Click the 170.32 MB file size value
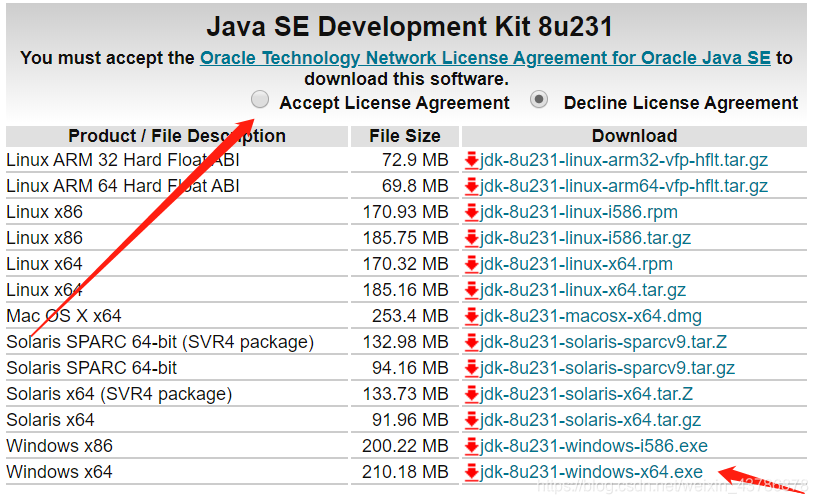The height and width of the screenshot is (504, 818). tap(405, 264)
